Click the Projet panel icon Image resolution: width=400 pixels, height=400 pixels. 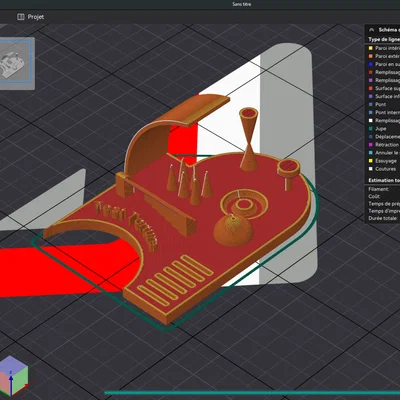pyautogui.click(x=21, y=17)
